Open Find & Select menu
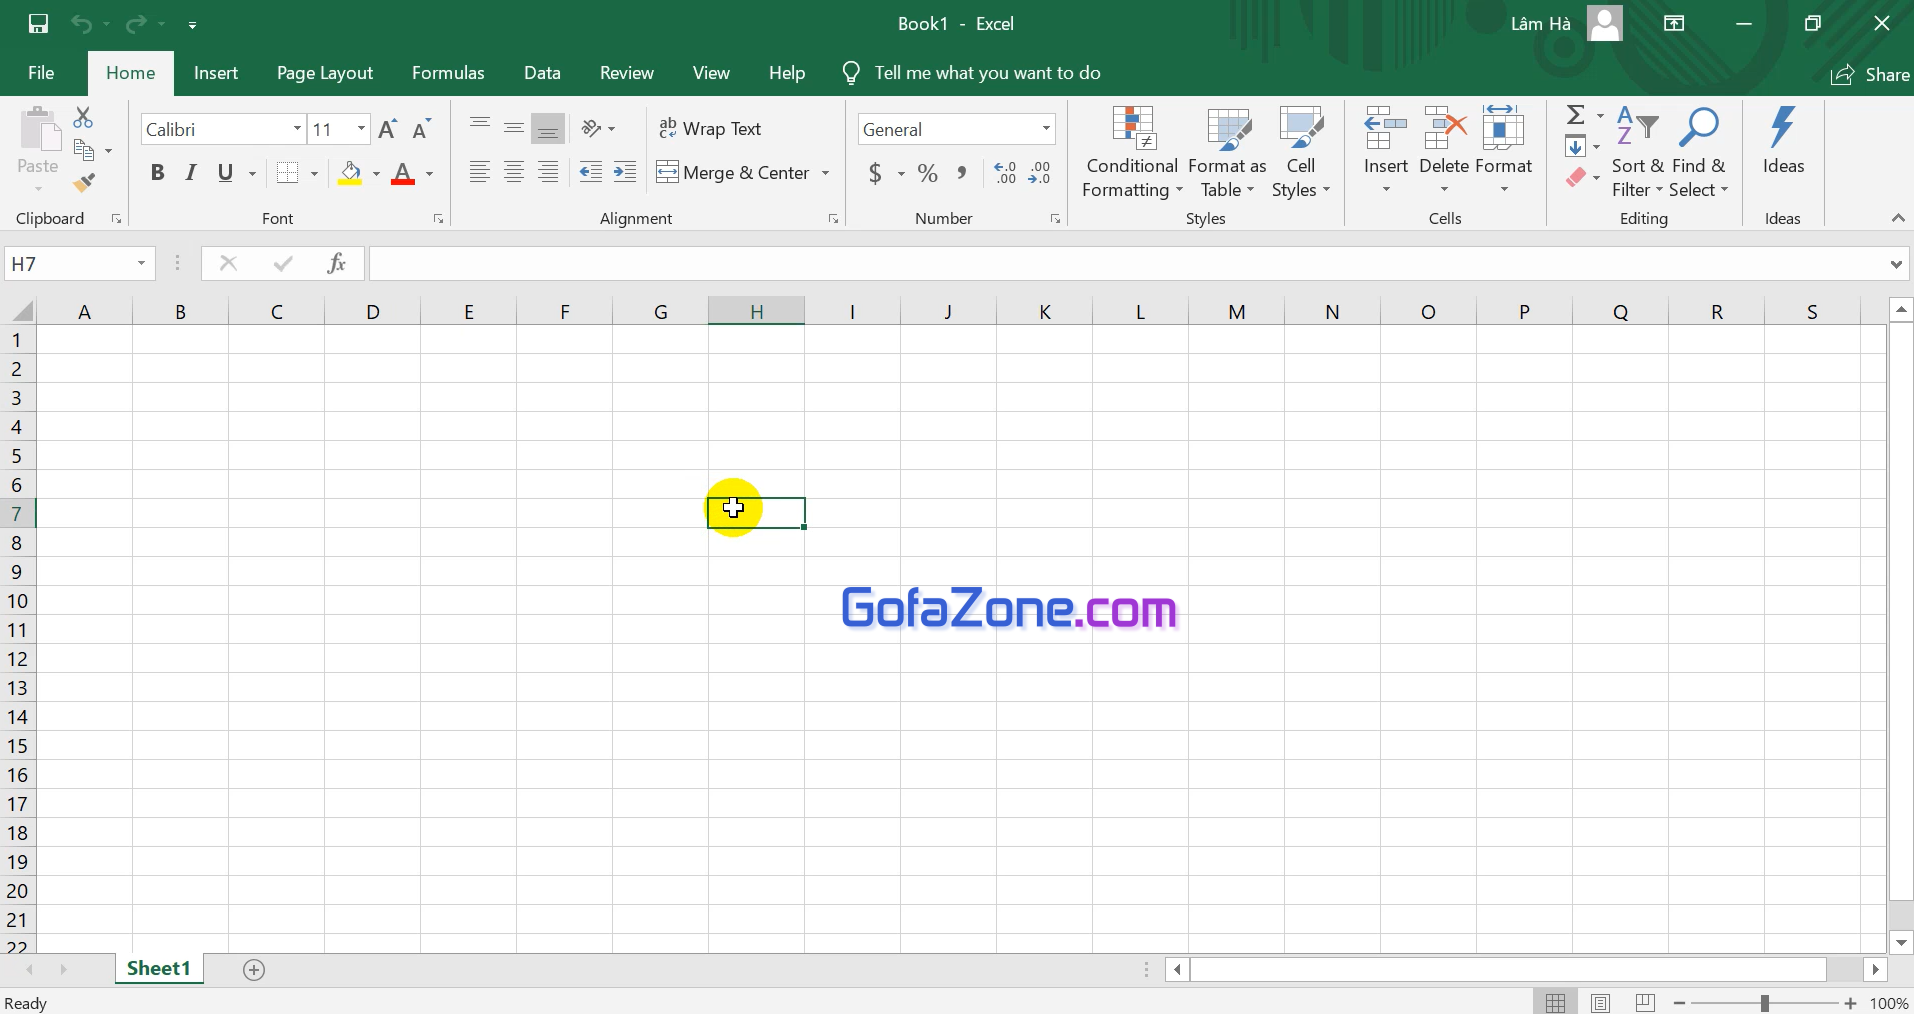This screenshot has height=1014, width=1914. click(x=1698, y=152)
